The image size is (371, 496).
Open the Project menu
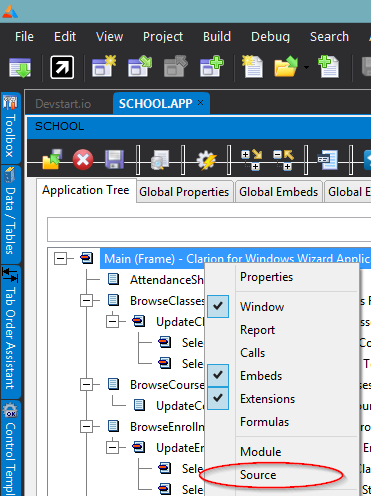[163, 37]
